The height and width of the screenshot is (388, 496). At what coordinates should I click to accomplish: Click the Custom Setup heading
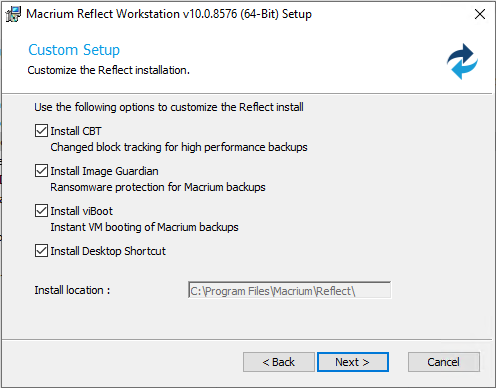click(x=74, y=50)
